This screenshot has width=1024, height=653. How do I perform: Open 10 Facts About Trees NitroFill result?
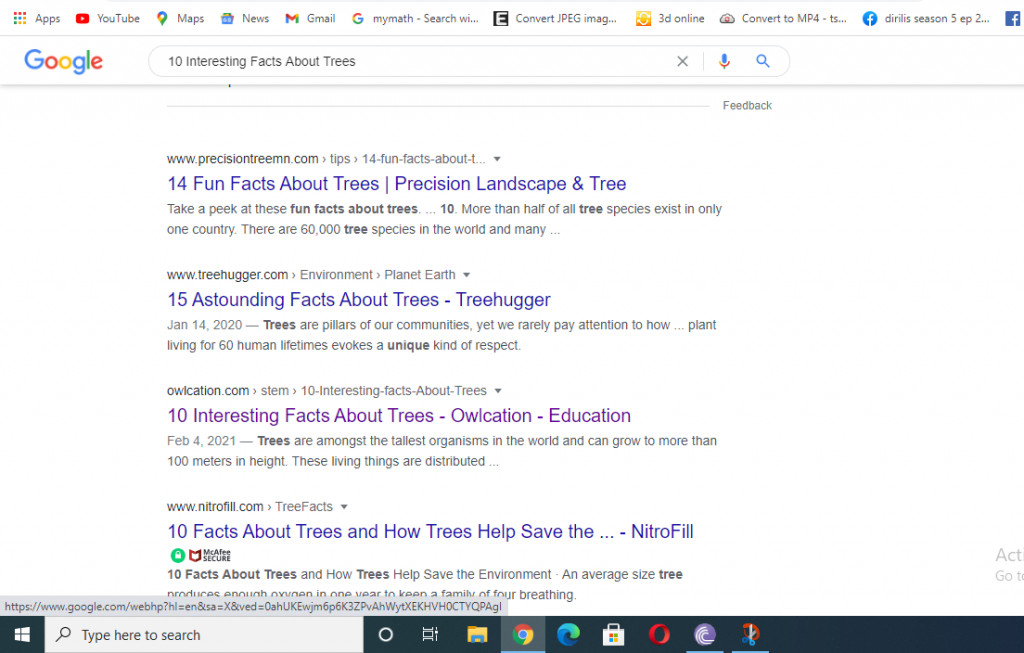(x=430, y=532)
